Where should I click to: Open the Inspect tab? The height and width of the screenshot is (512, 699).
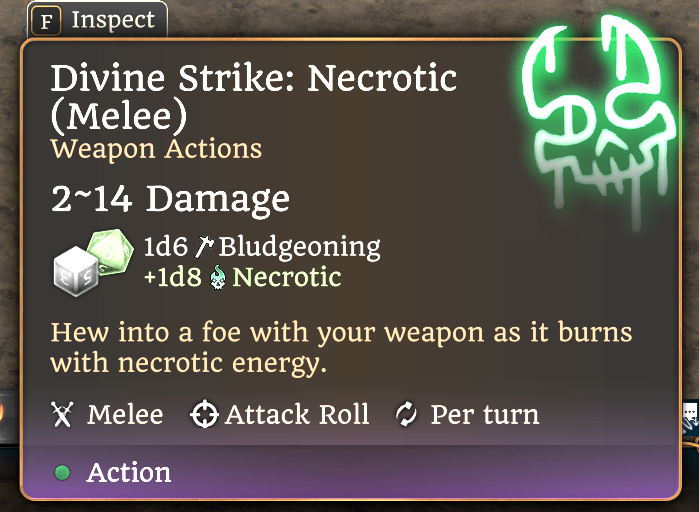(97, 20)
